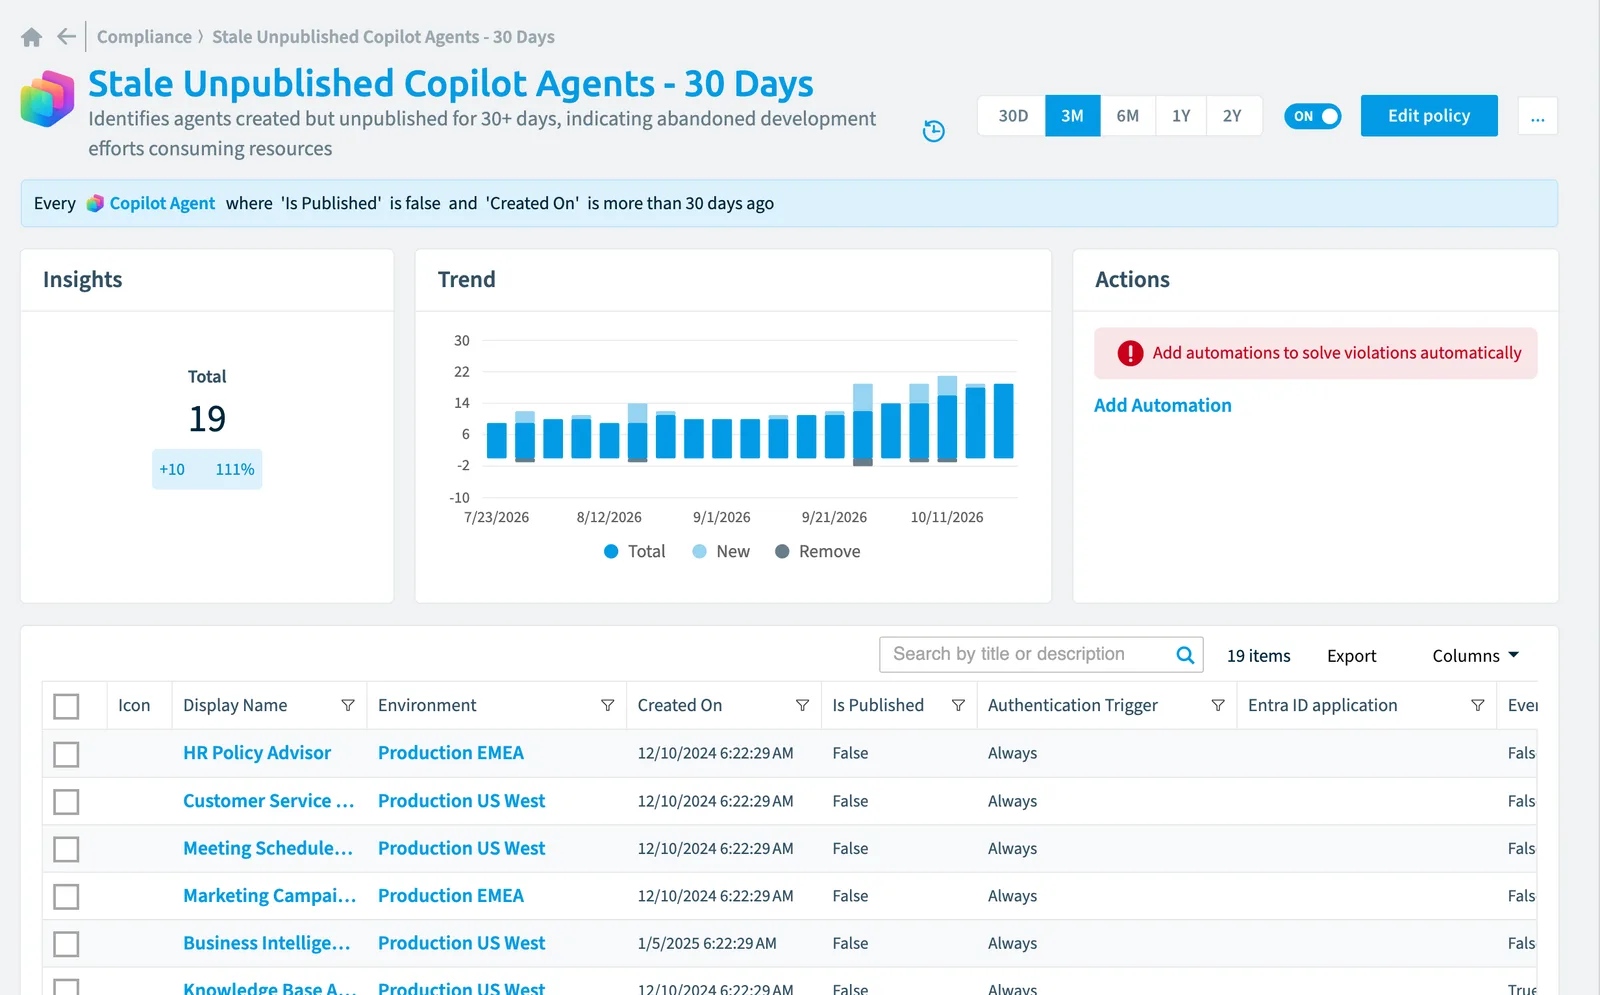Open Created On column filter

tap(802, 705)
